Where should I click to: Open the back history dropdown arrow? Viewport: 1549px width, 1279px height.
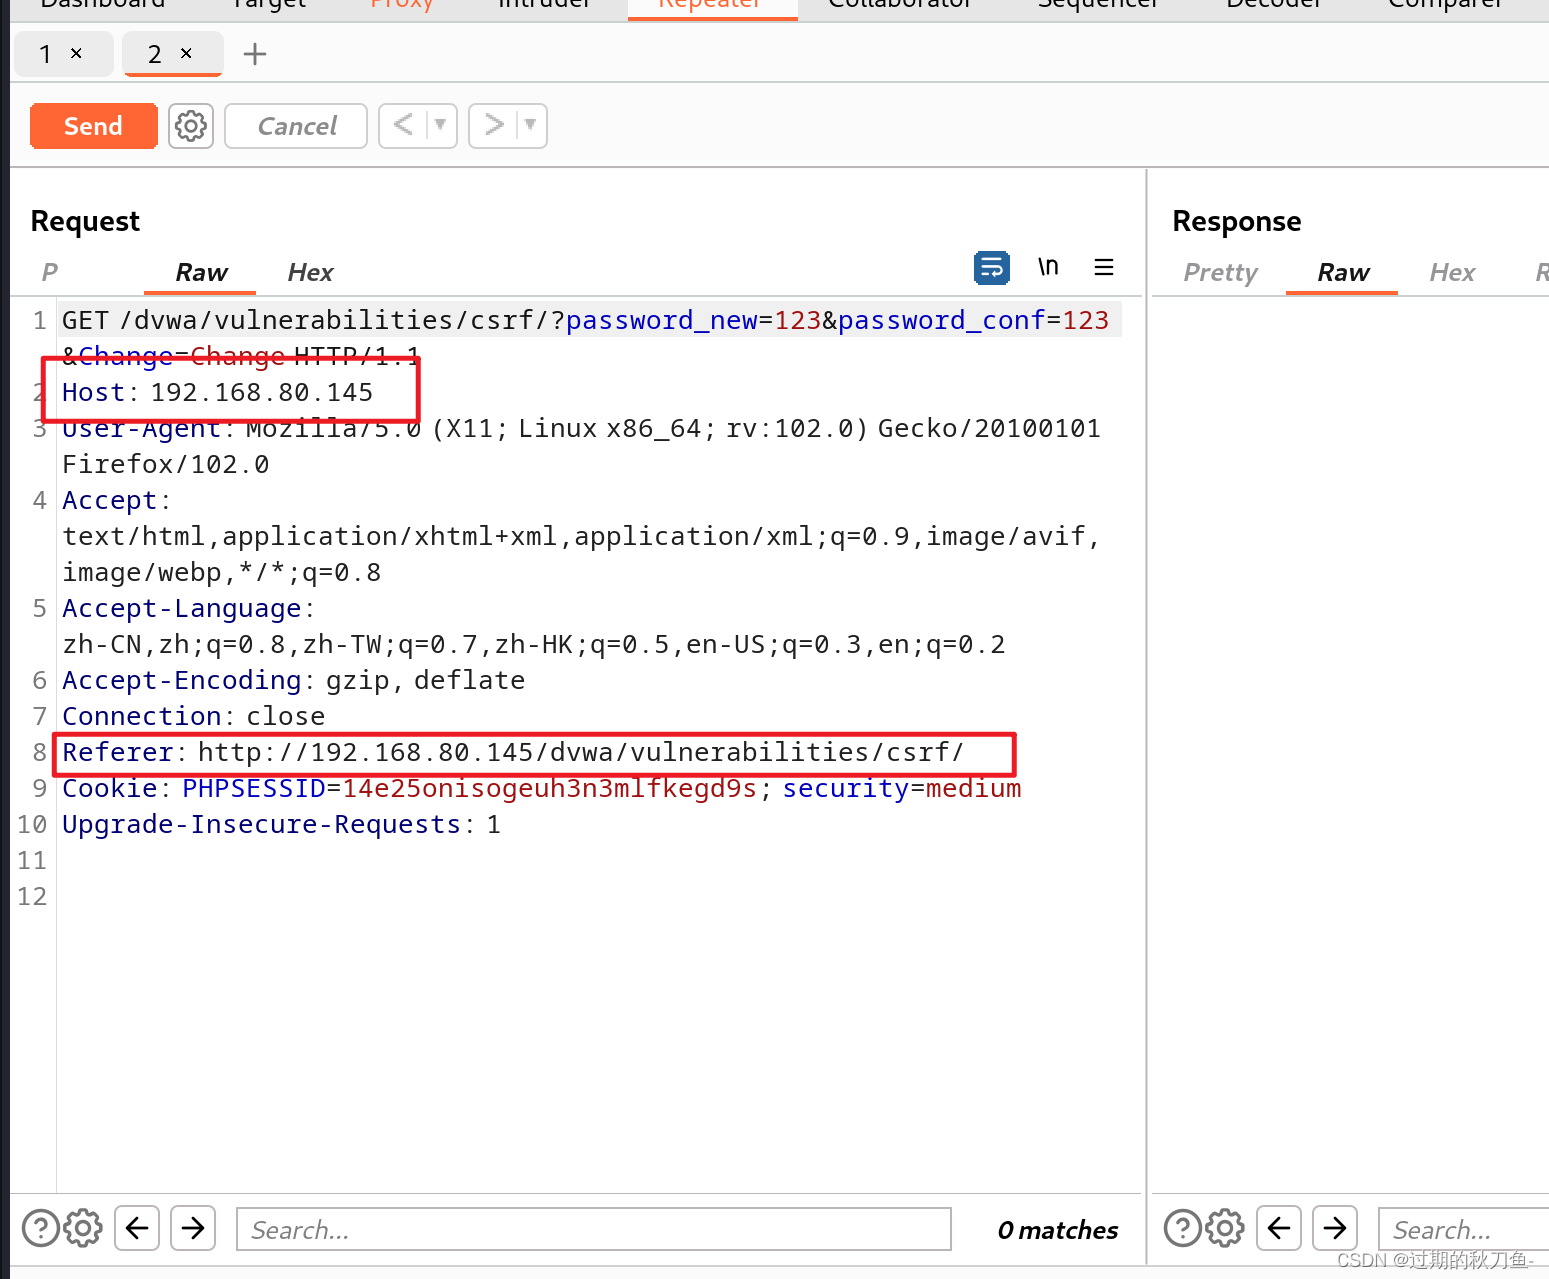[x=440, y=126]
